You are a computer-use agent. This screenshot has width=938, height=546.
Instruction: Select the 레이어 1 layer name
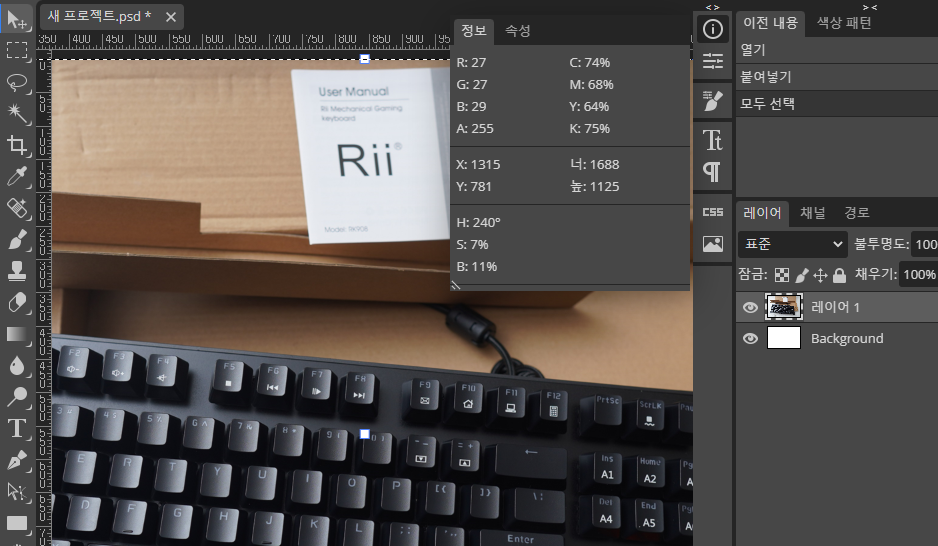pos(835,307)
